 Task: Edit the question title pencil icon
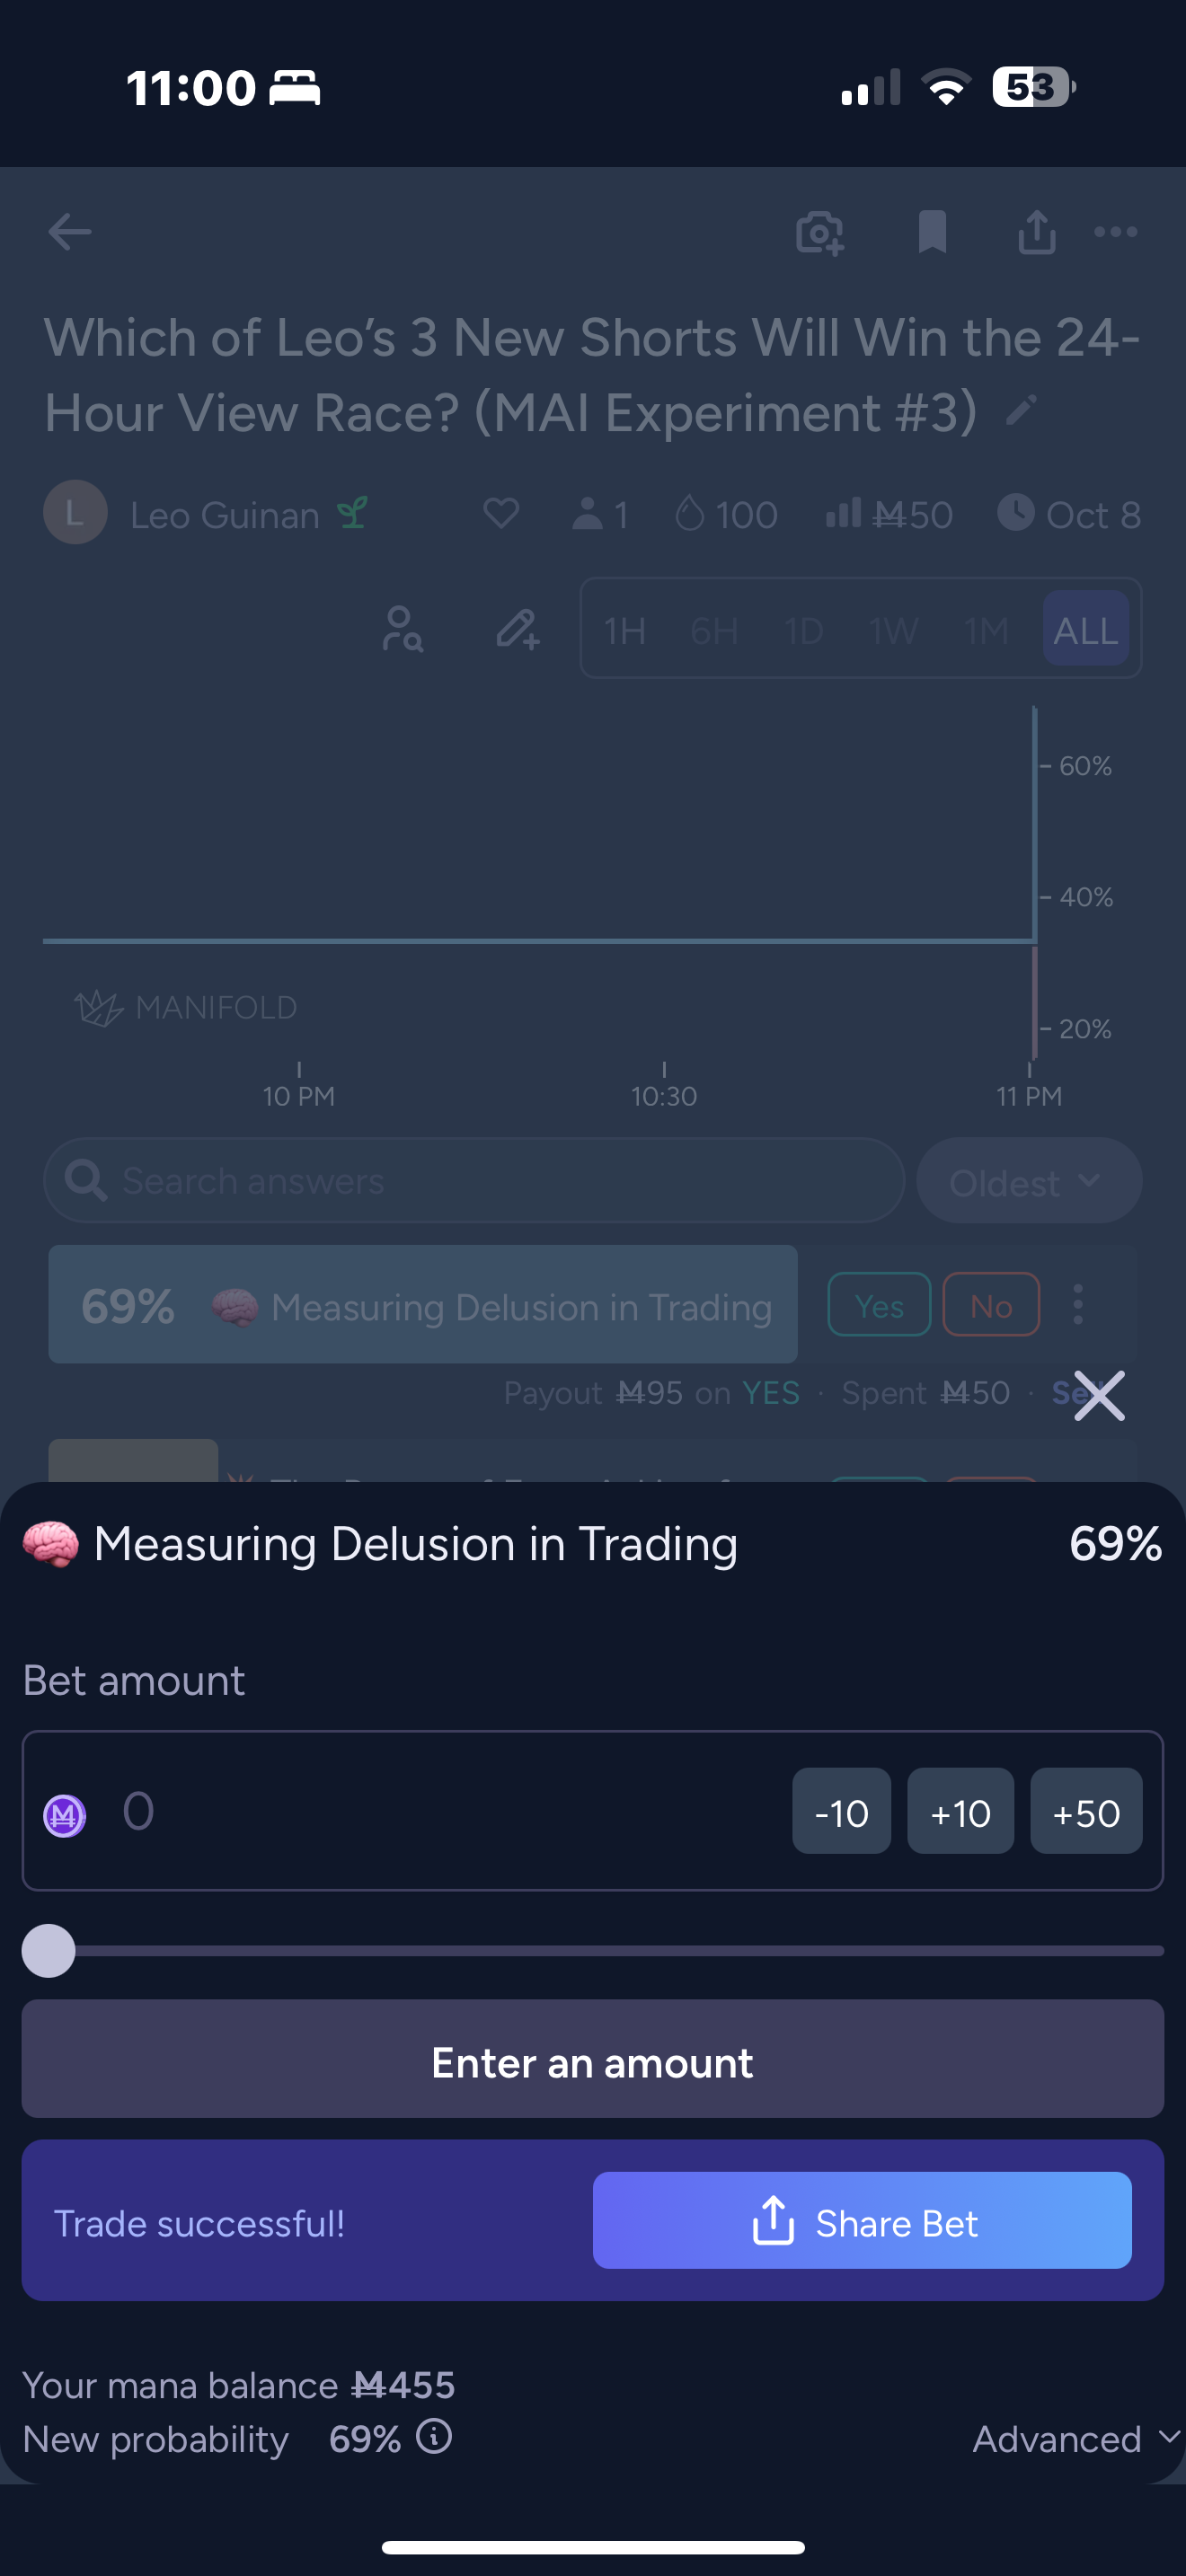[x=1021, y=410]
